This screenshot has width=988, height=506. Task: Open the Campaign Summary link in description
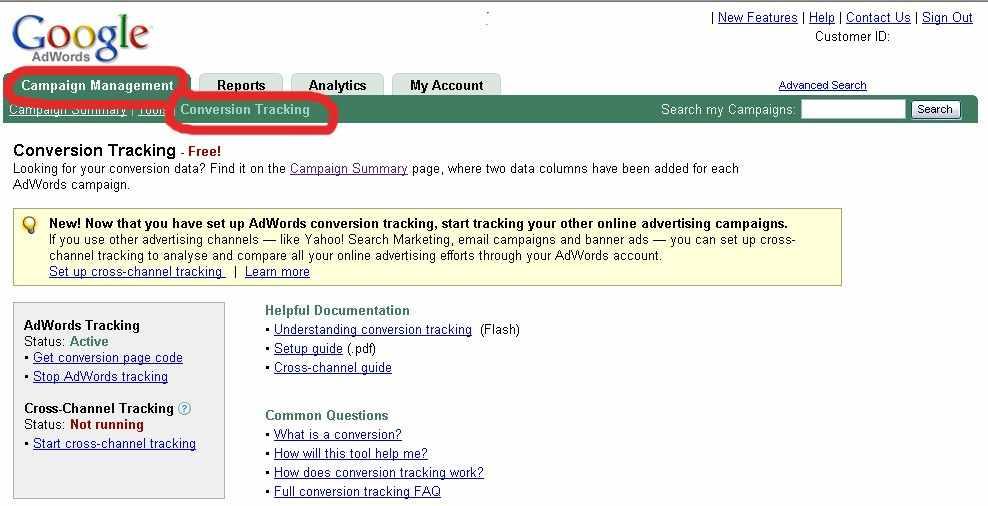348,168
